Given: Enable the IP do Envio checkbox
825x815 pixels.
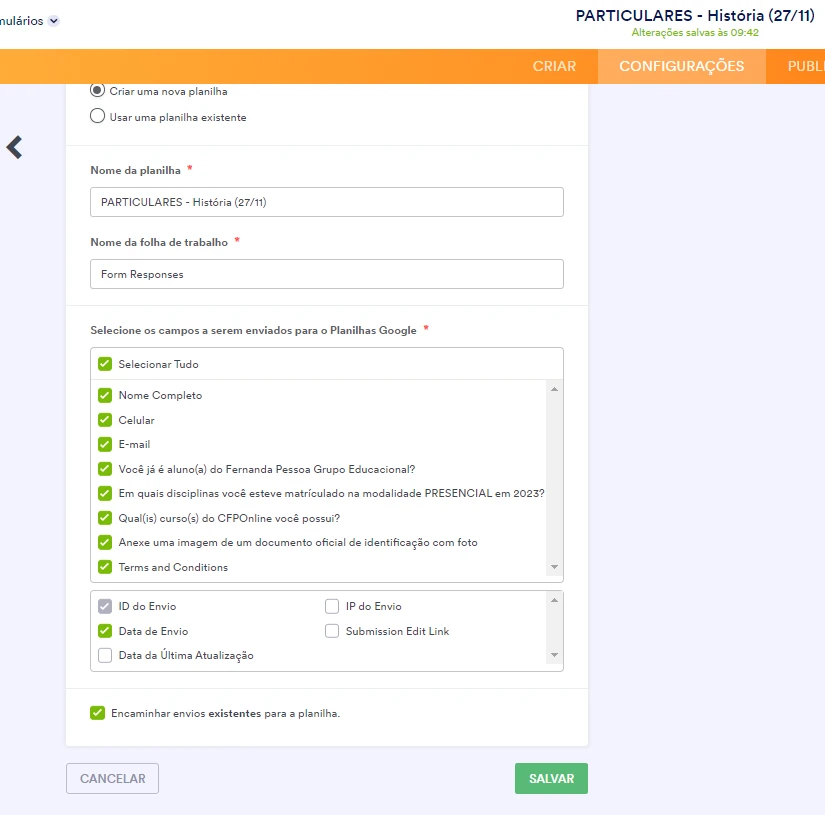Looking at the screenshot, I should (x=332, y=606).
